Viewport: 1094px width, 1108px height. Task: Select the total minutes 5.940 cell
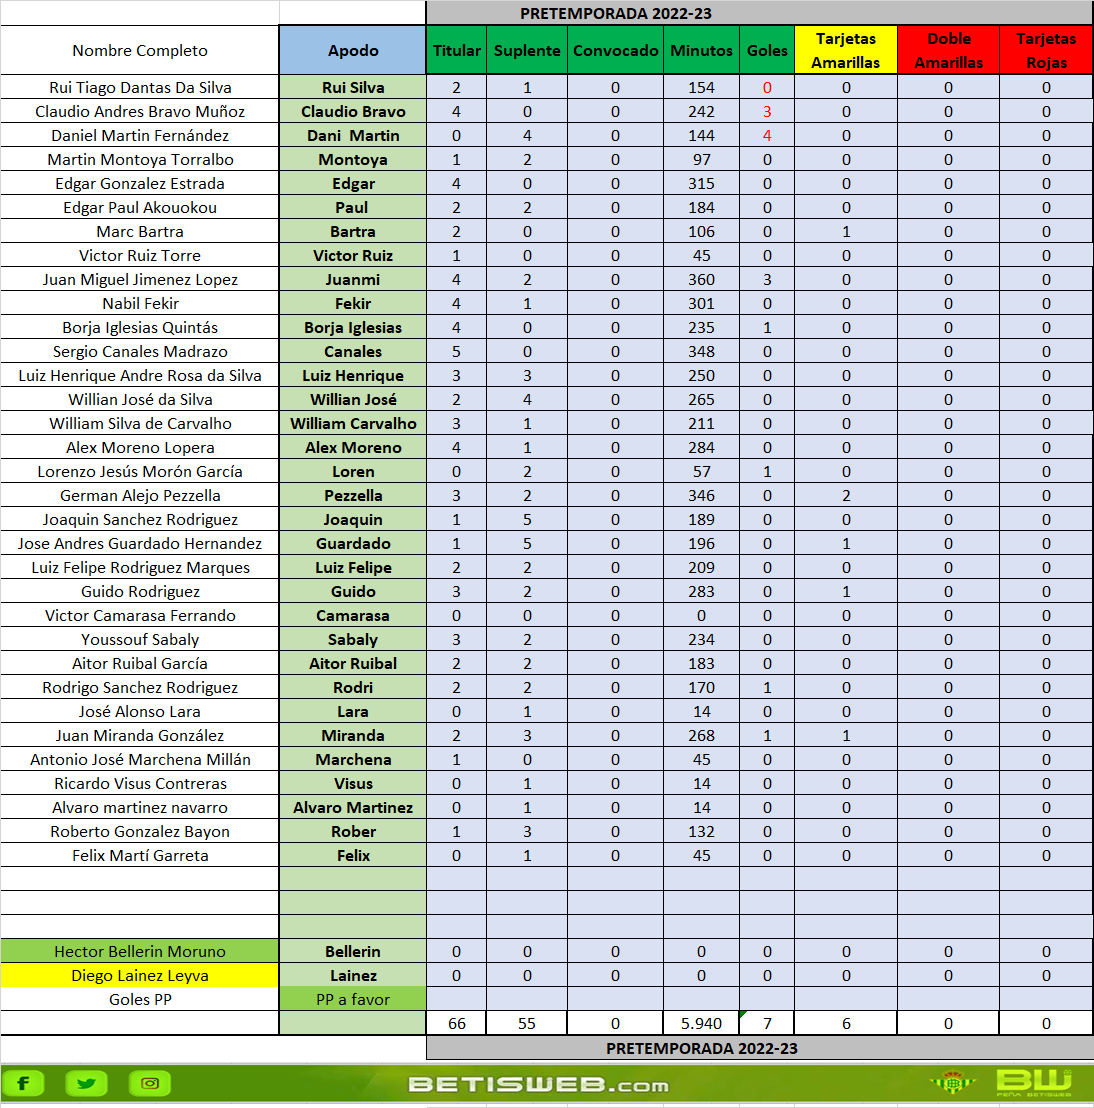(702, 1024)
